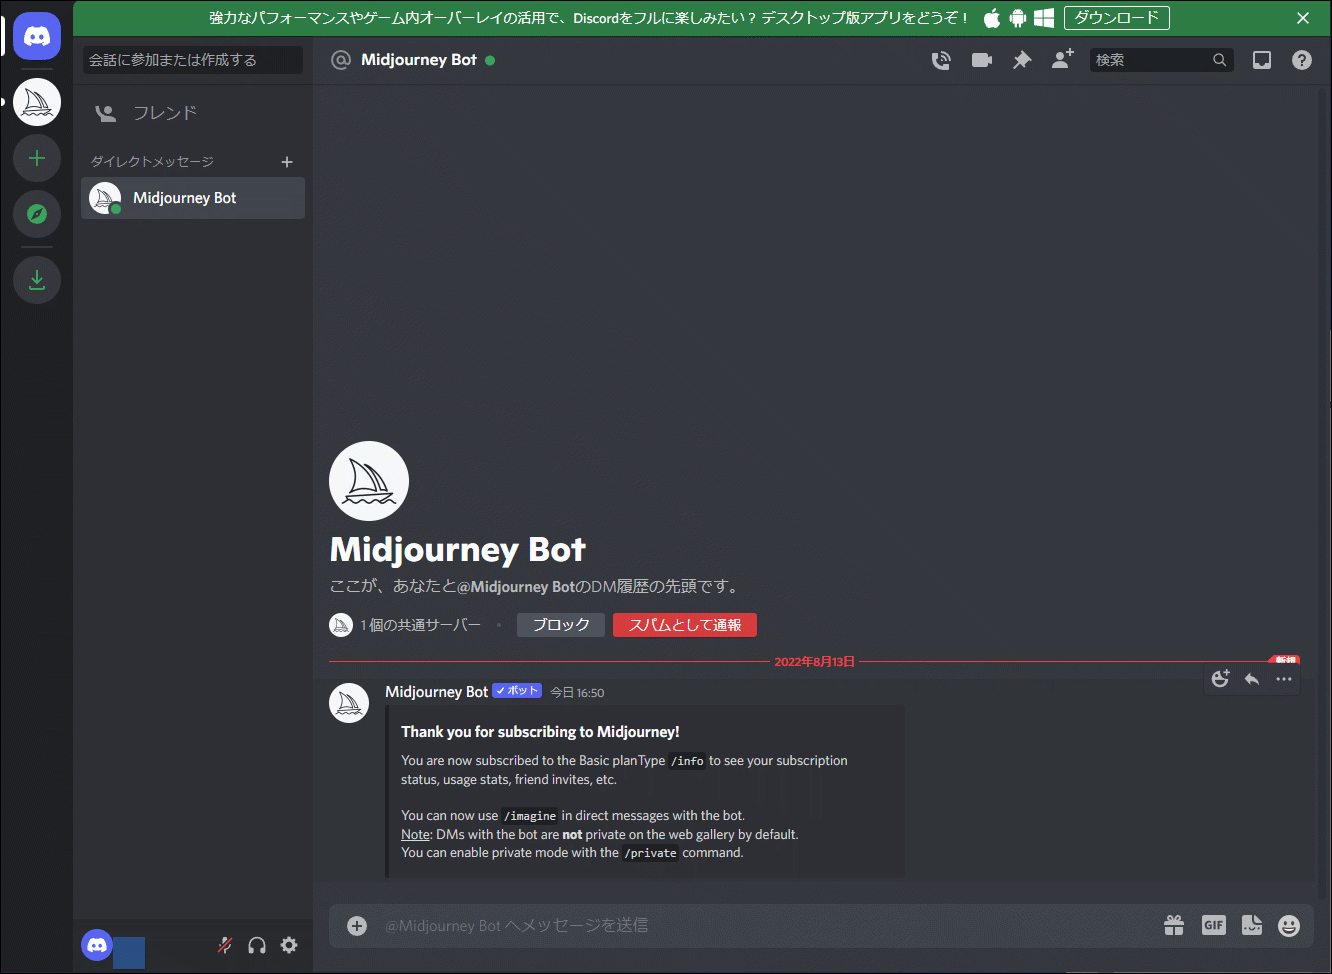1332x974 pixels.
Task: Click the スパムとして通報 button
Action: pos(685,625)
